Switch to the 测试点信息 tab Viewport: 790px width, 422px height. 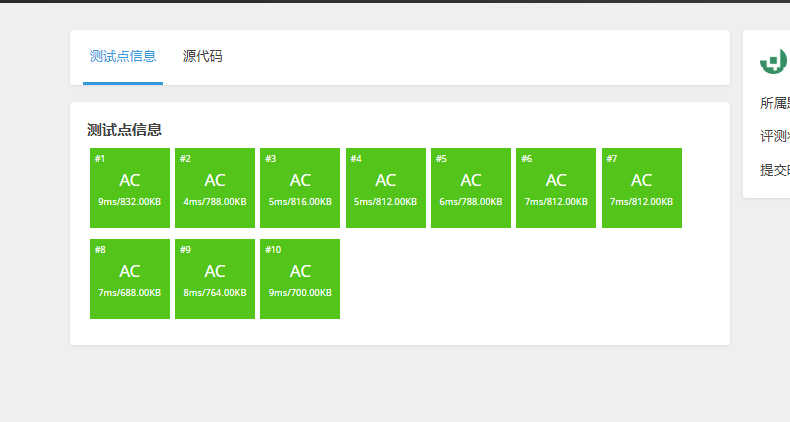(123, 56)
